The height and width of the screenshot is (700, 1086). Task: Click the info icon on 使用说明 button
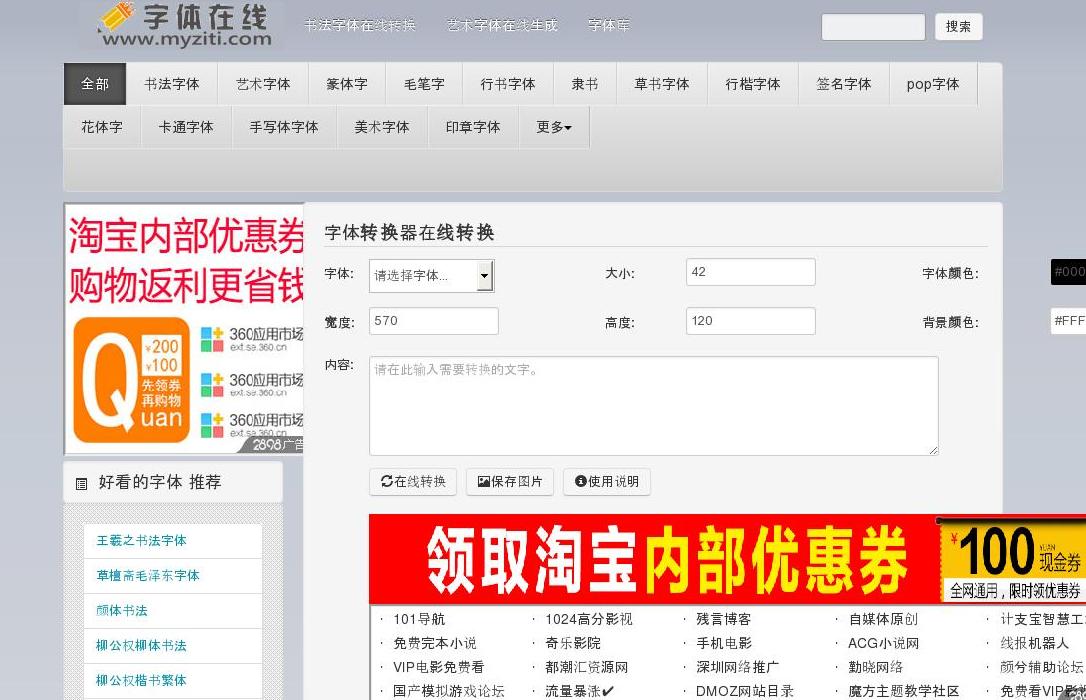(580, 481)
